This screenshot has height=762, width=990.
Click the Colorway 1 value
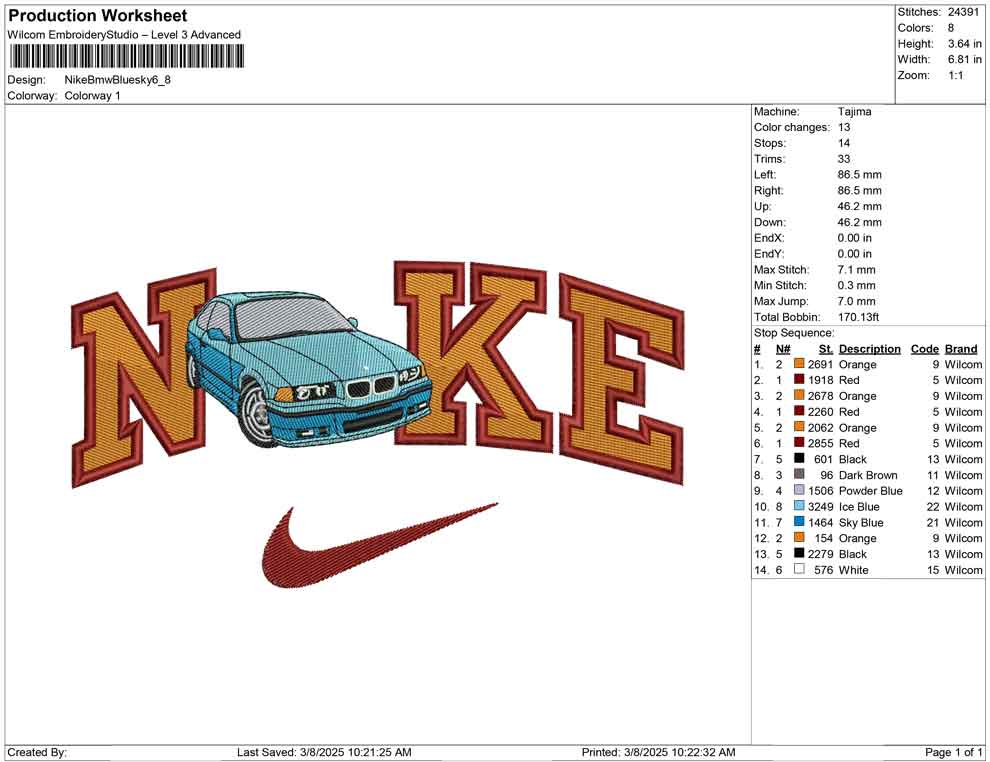click(x=92, y=96)
